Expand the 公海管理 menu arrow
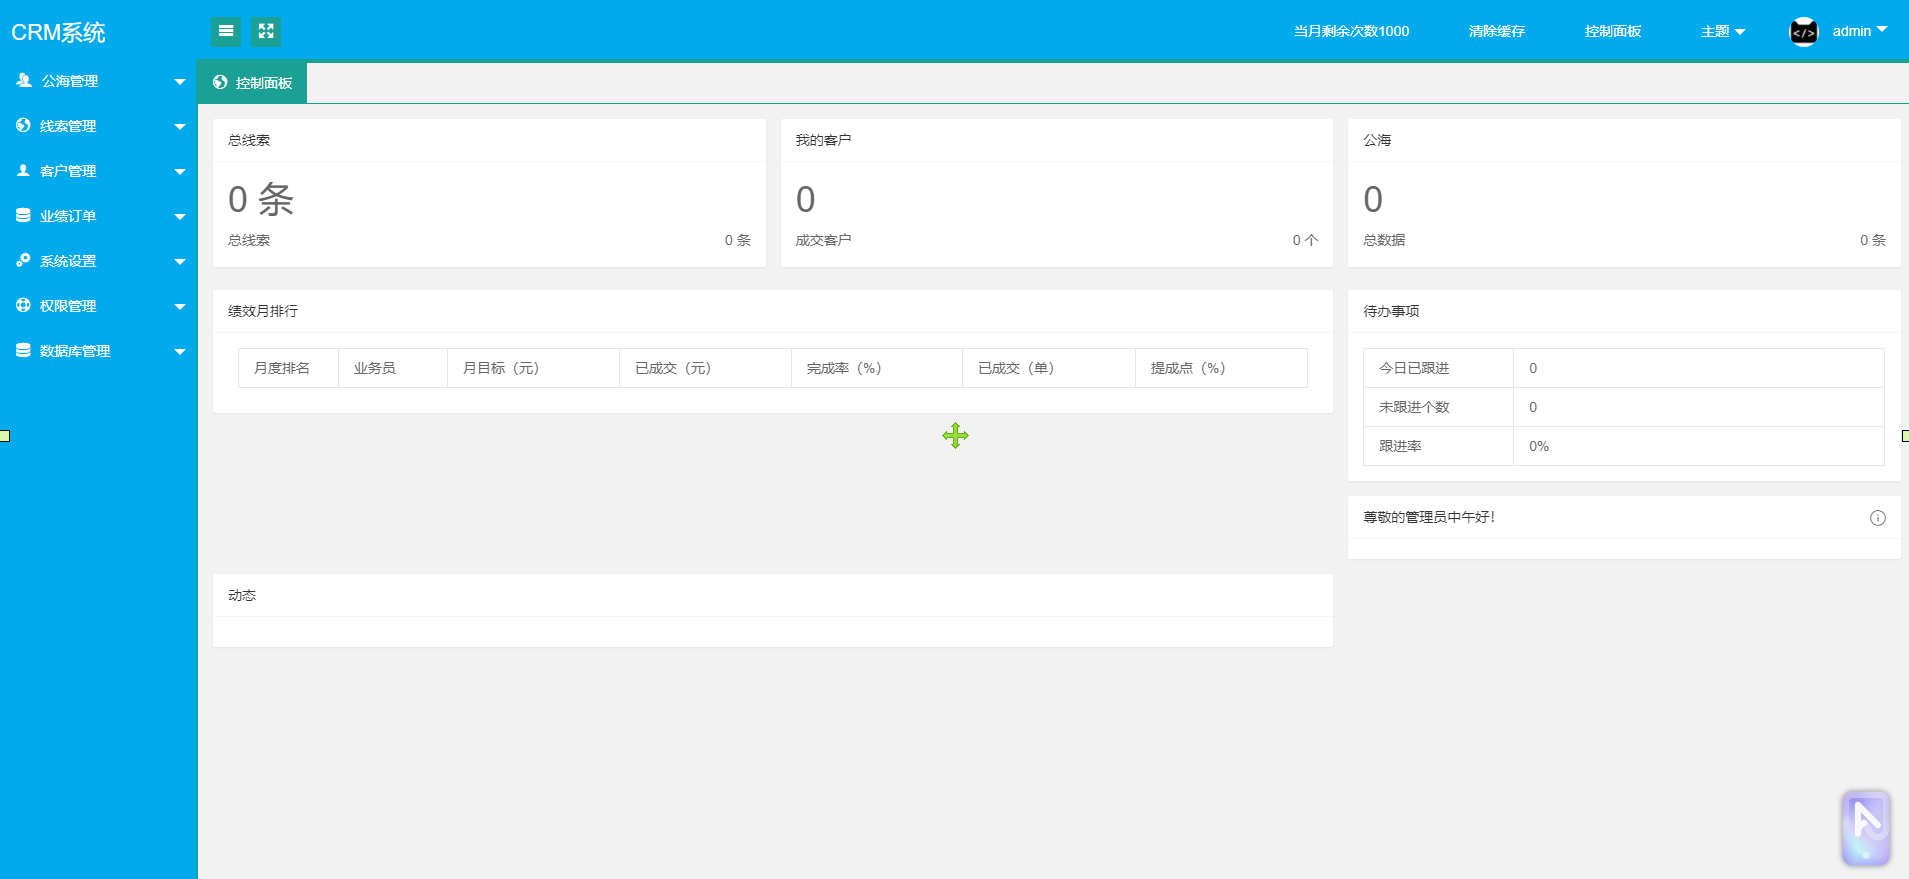The height and width of the screenshot is (879, 1909). click(x=180, y=82)
